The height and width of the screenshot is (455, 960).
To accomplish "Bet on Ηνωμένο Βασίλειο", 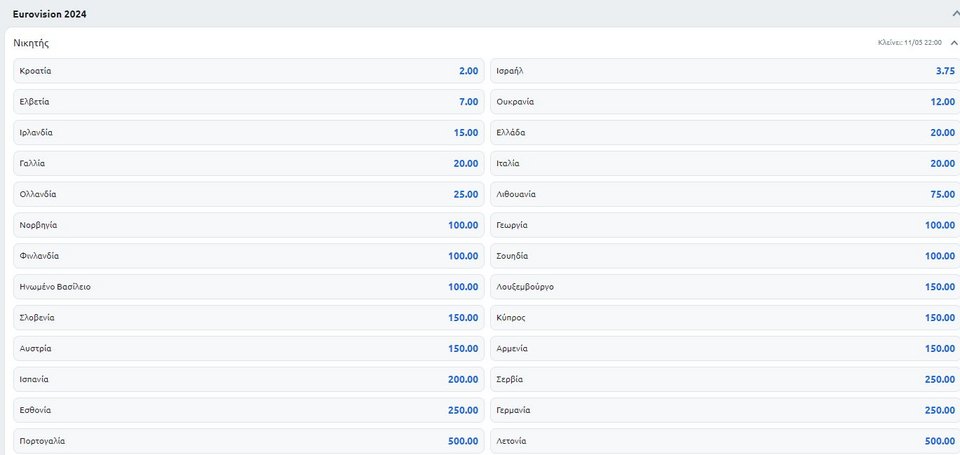I will click(249, 287).
